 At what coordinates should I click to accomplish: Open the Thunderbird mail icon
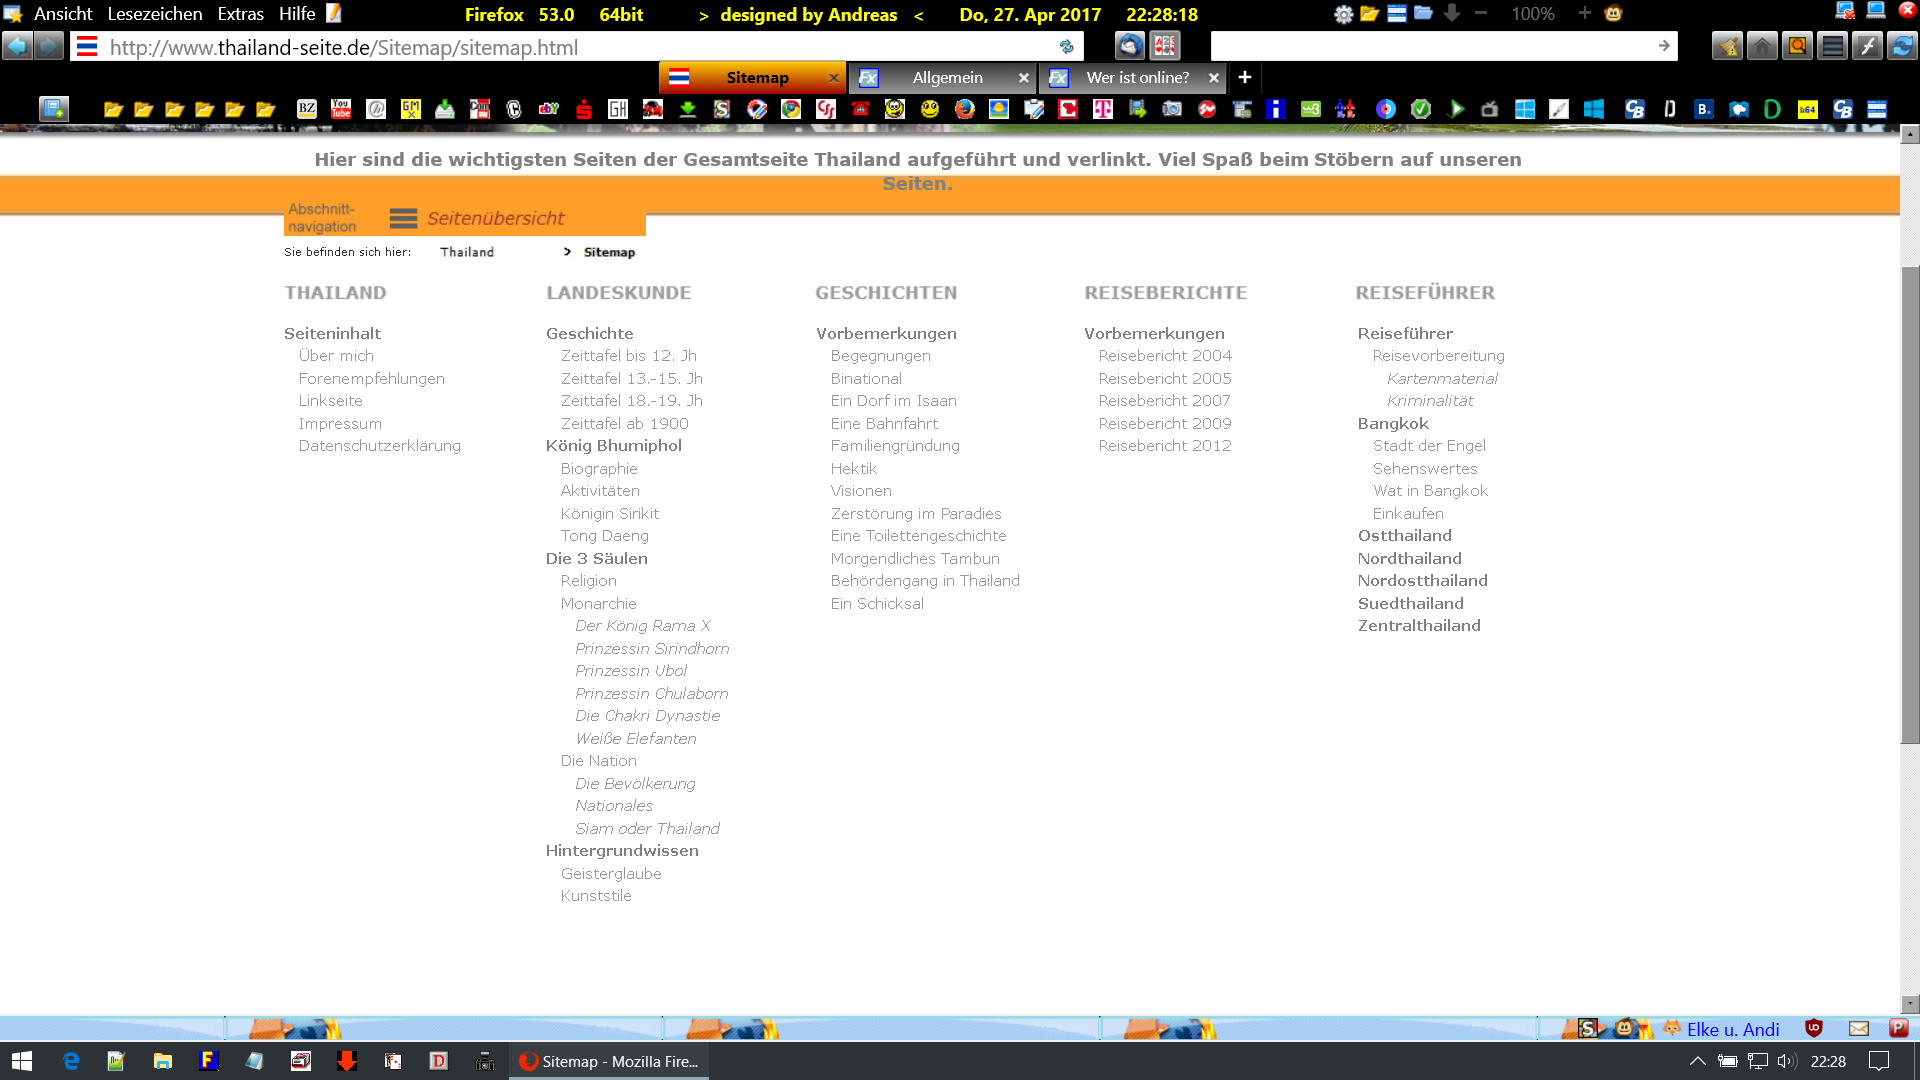pos(1130,46)
